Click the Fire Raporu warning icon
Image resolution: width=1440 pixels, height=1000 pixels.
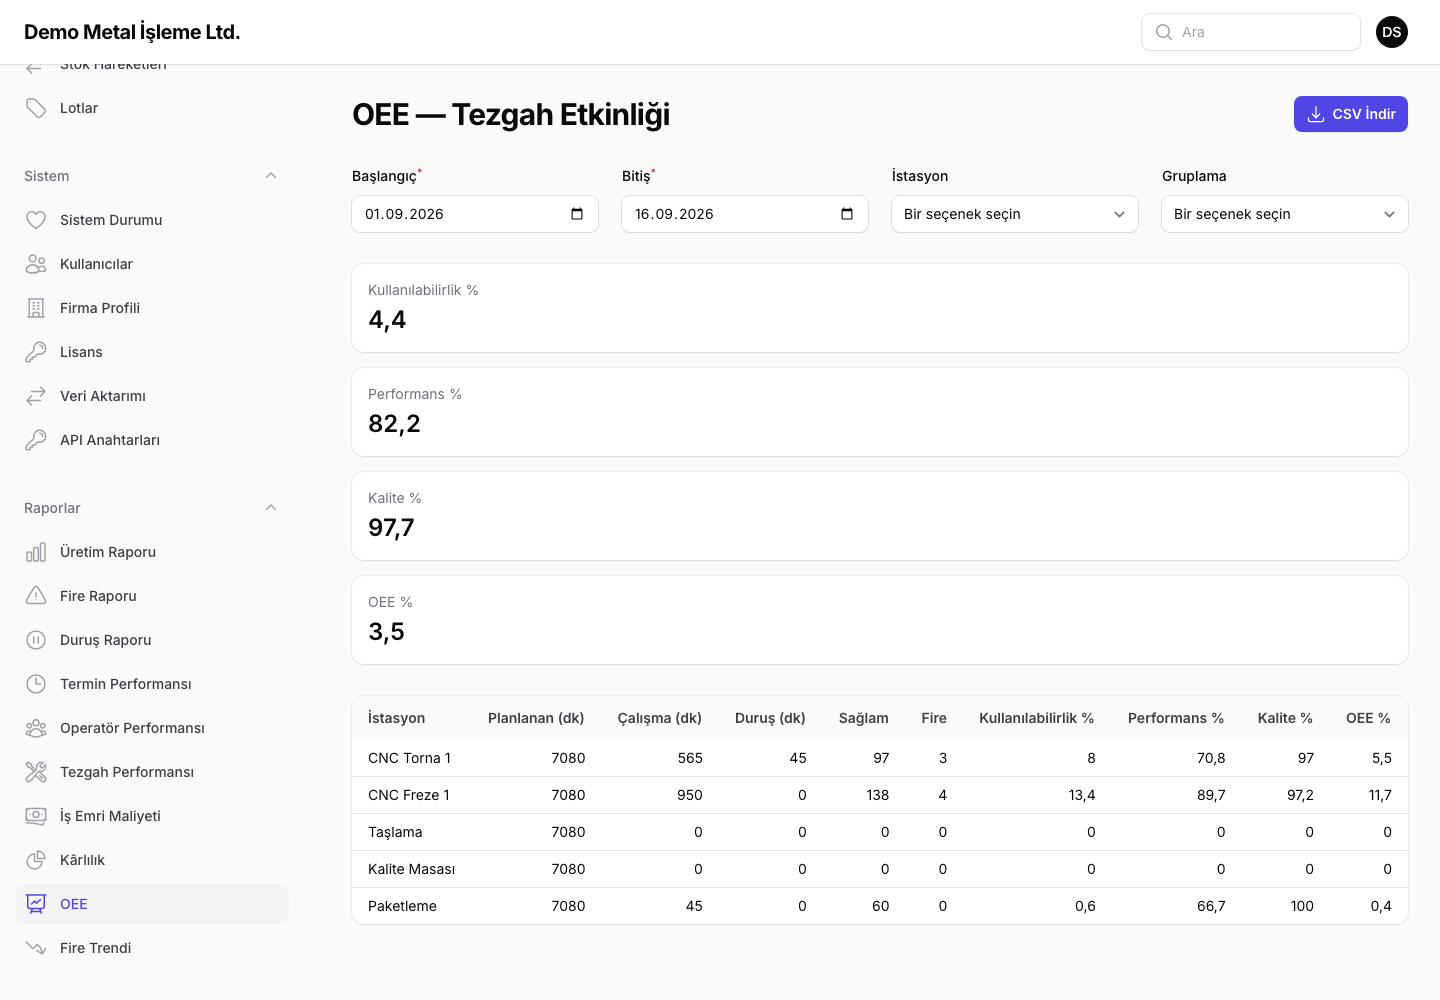coord(36,596)
